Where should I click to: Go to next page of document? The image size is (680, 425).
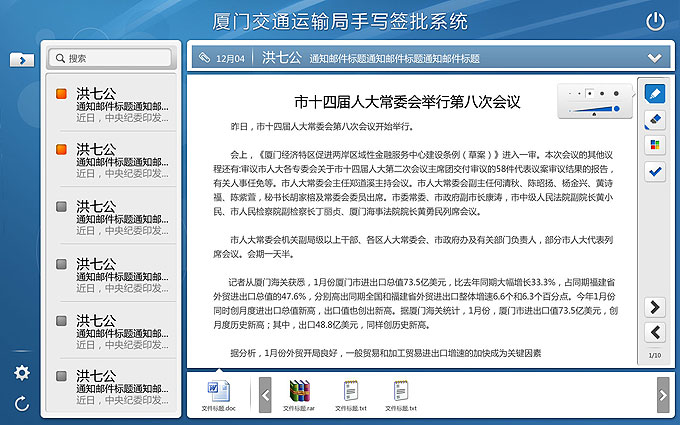655,307
